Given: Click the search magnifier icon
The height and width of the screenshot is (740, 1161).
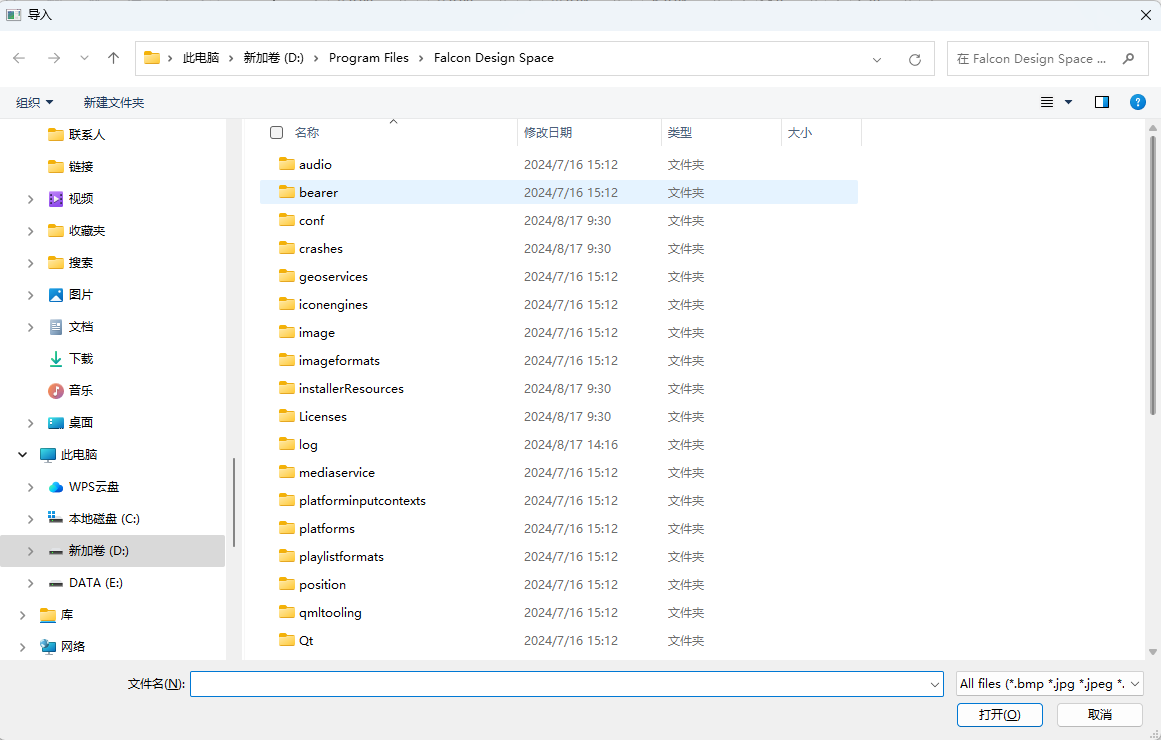Looking at the screenshot, I should click(x=1128, y=59).
